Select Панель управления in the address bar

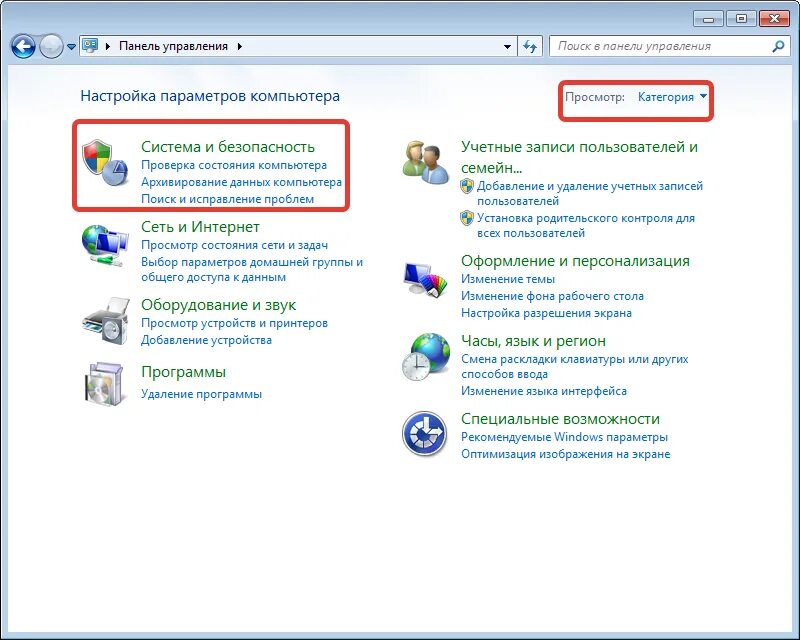[x=173, y=46]
